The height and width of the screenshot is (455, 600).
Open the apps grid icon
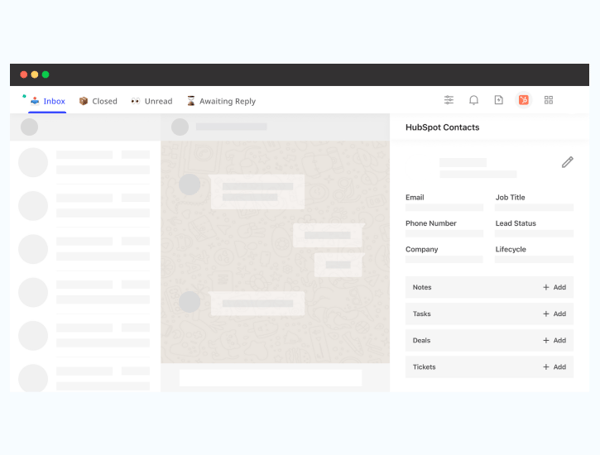pos(549,100)
